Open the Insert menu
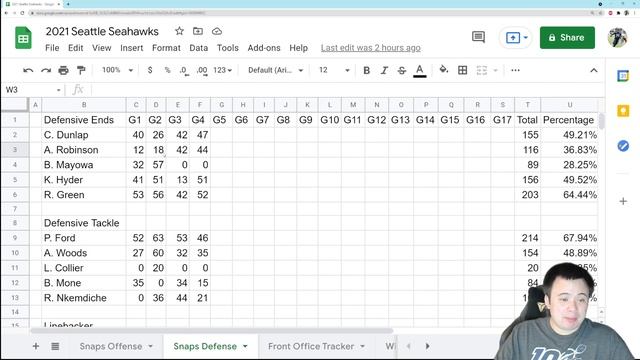This screenshot has width=640, height=360. coord(131,48)
